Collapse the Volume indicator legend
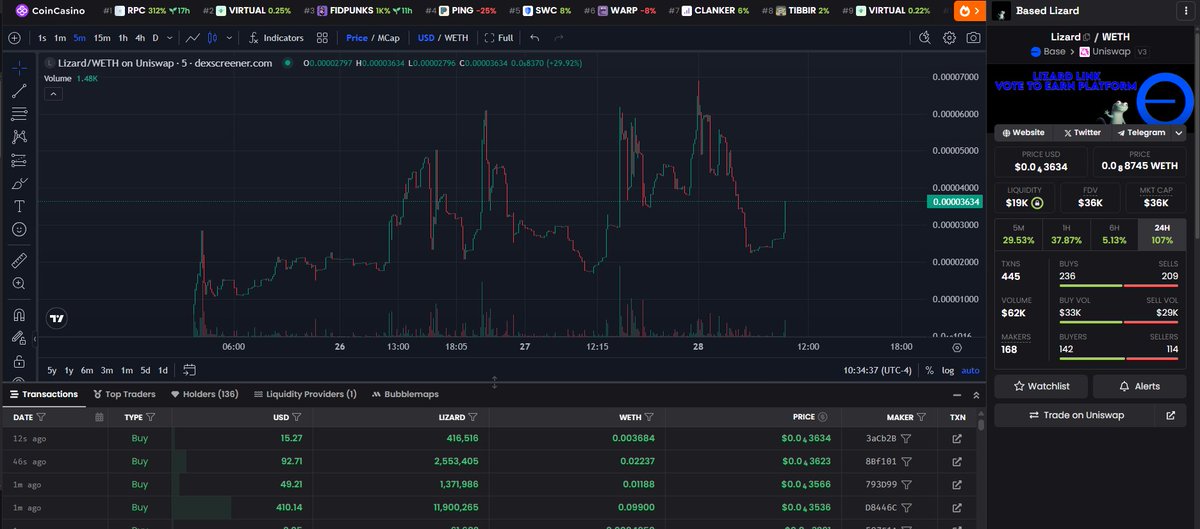 click(54, 93)
